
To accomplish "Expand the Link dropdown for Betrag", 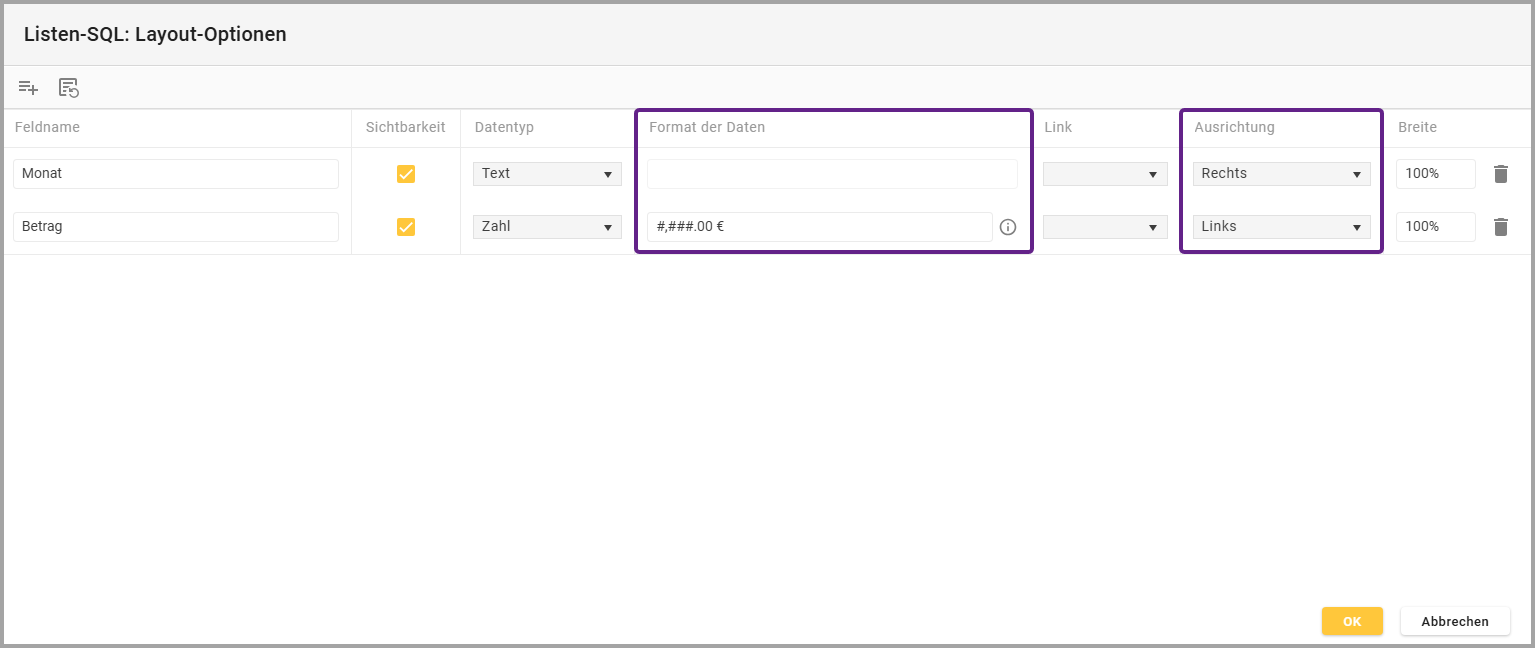I will click(x=1105, y=227).
